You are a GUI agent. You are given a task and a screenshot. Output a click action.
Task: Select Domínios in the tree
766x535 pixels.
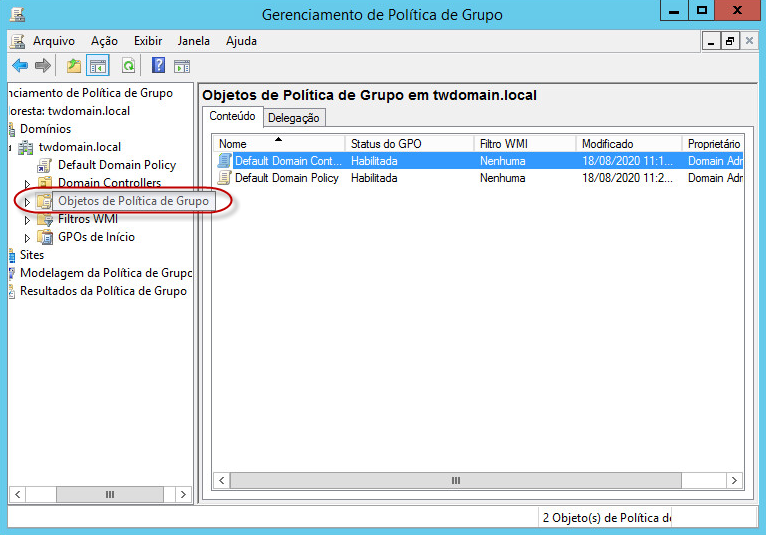click(x=45, y=129)
